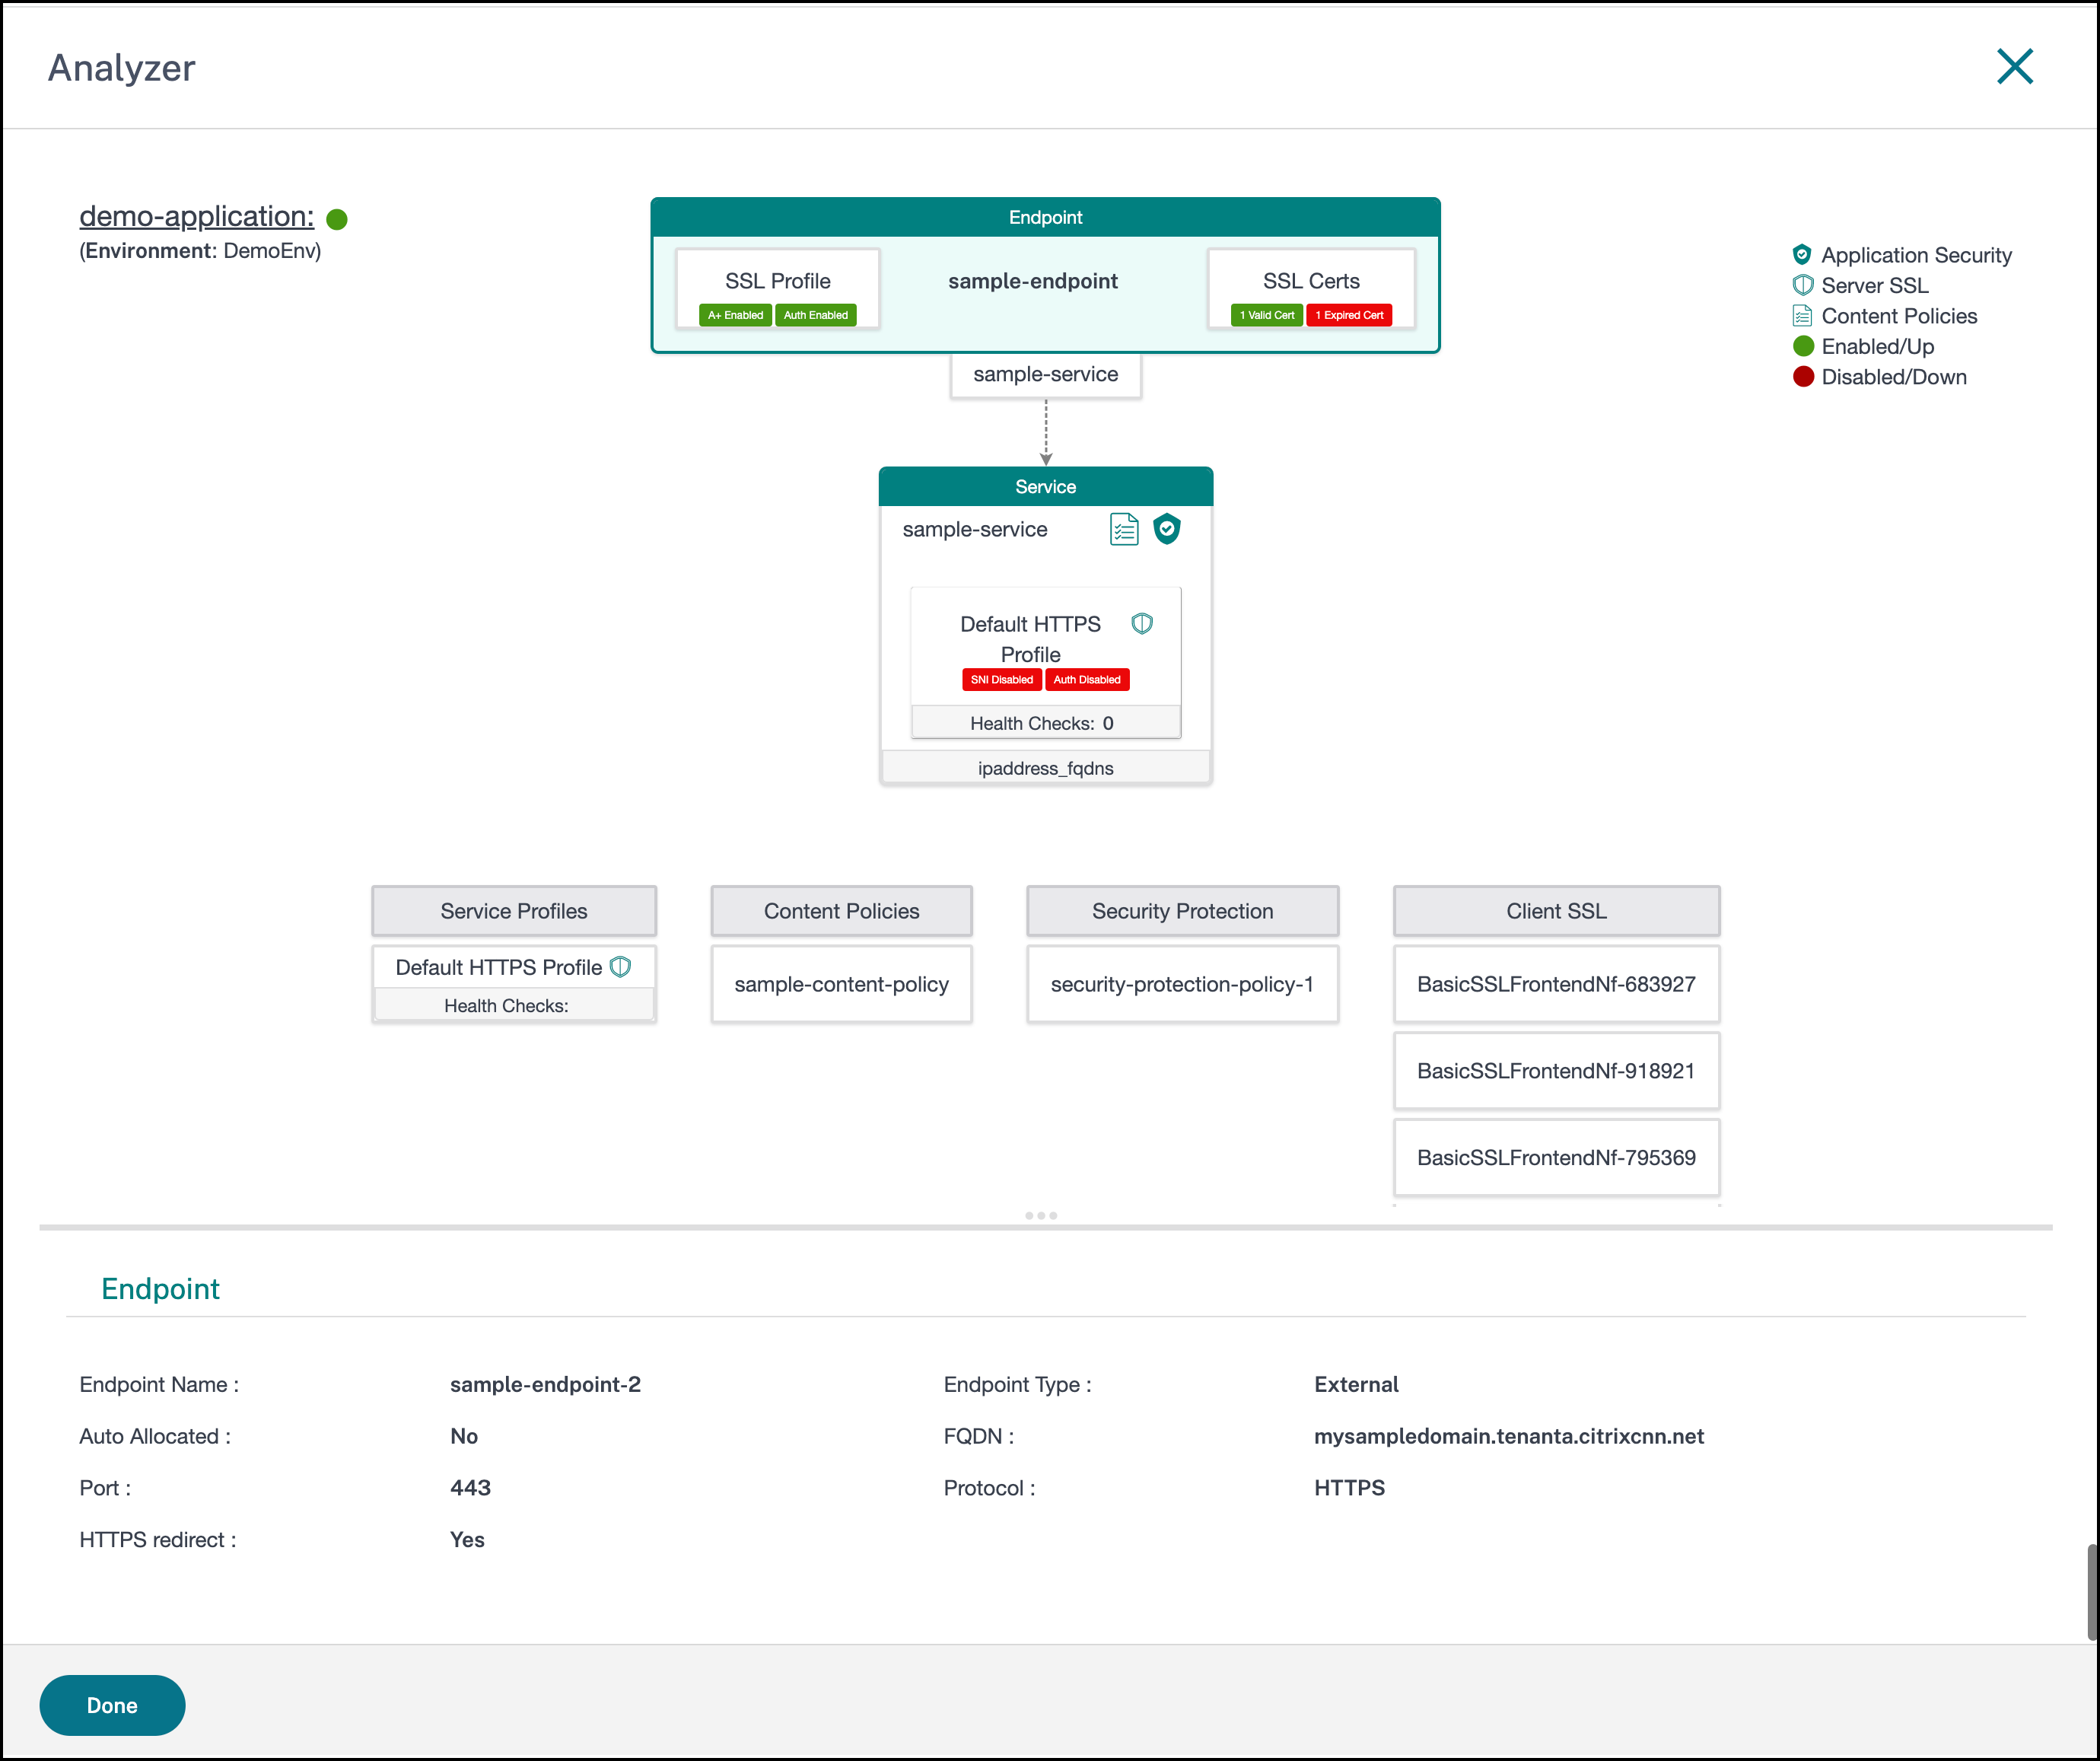Click the Auth Disabled badge

pos(1087,680)
